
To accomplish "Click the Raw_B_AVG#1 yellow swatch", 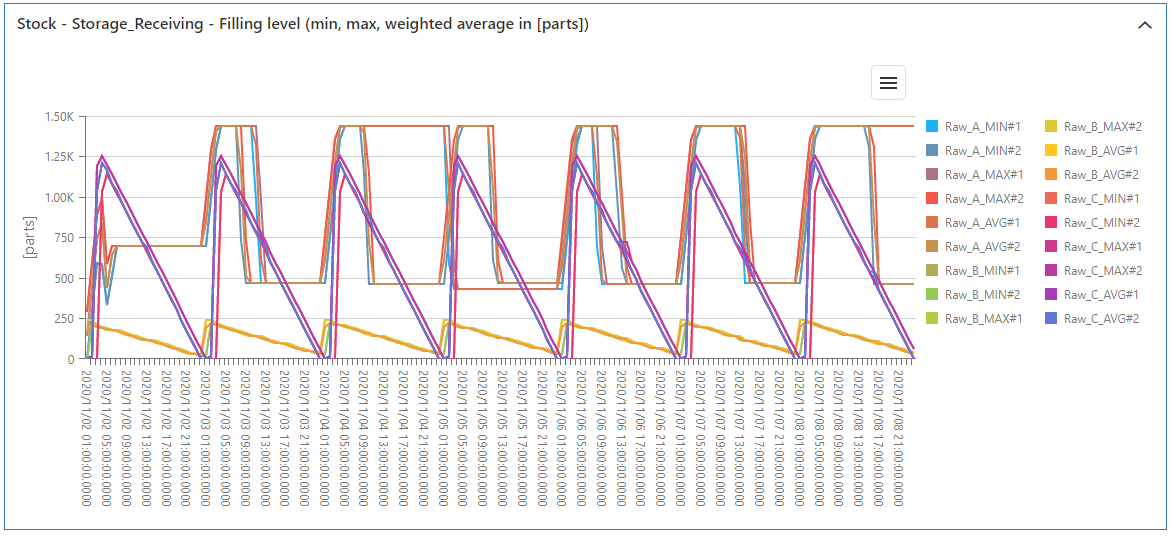I will [1051, 151].
